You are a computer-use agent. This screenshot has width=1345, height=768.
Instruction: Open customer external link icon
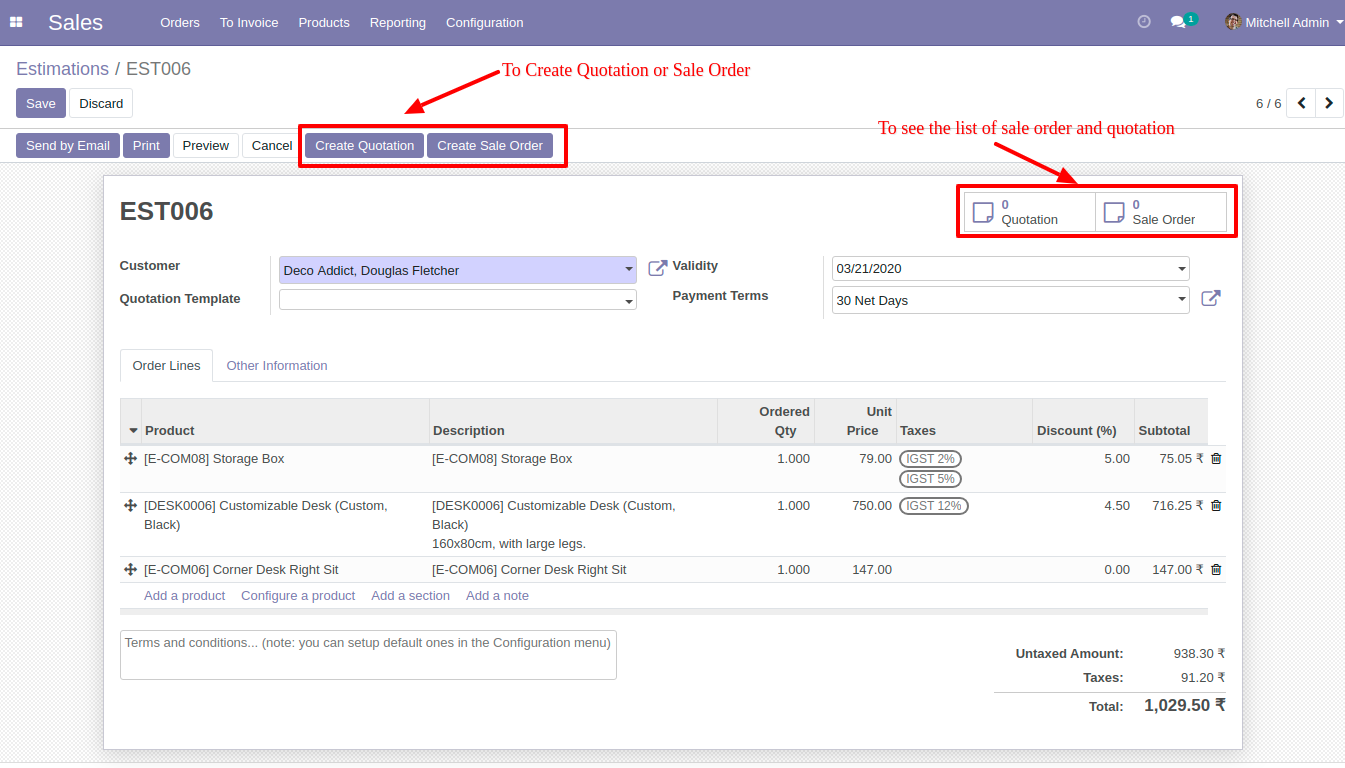click(x=657, y=268)
